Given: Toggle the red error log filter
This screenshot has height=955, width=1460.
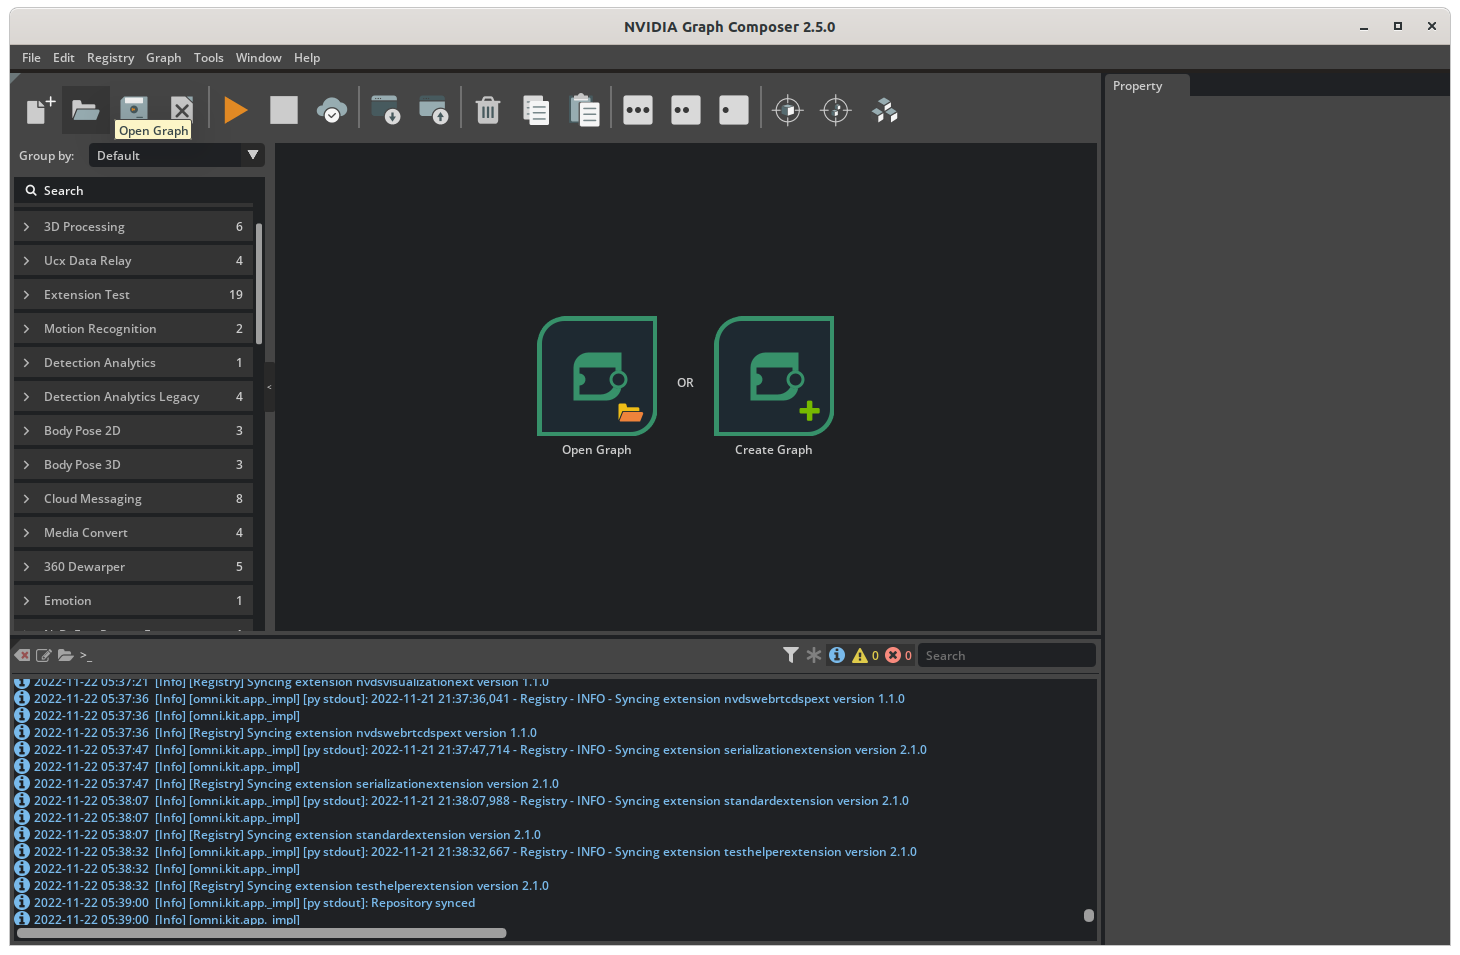Looking at the screenshot, I should point(893,655).
